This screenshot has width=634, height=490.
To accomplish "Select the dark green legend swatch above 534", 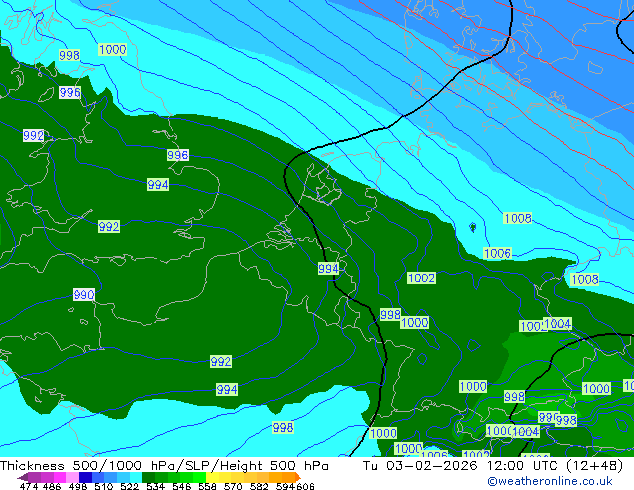I will (x=148, y=477).
